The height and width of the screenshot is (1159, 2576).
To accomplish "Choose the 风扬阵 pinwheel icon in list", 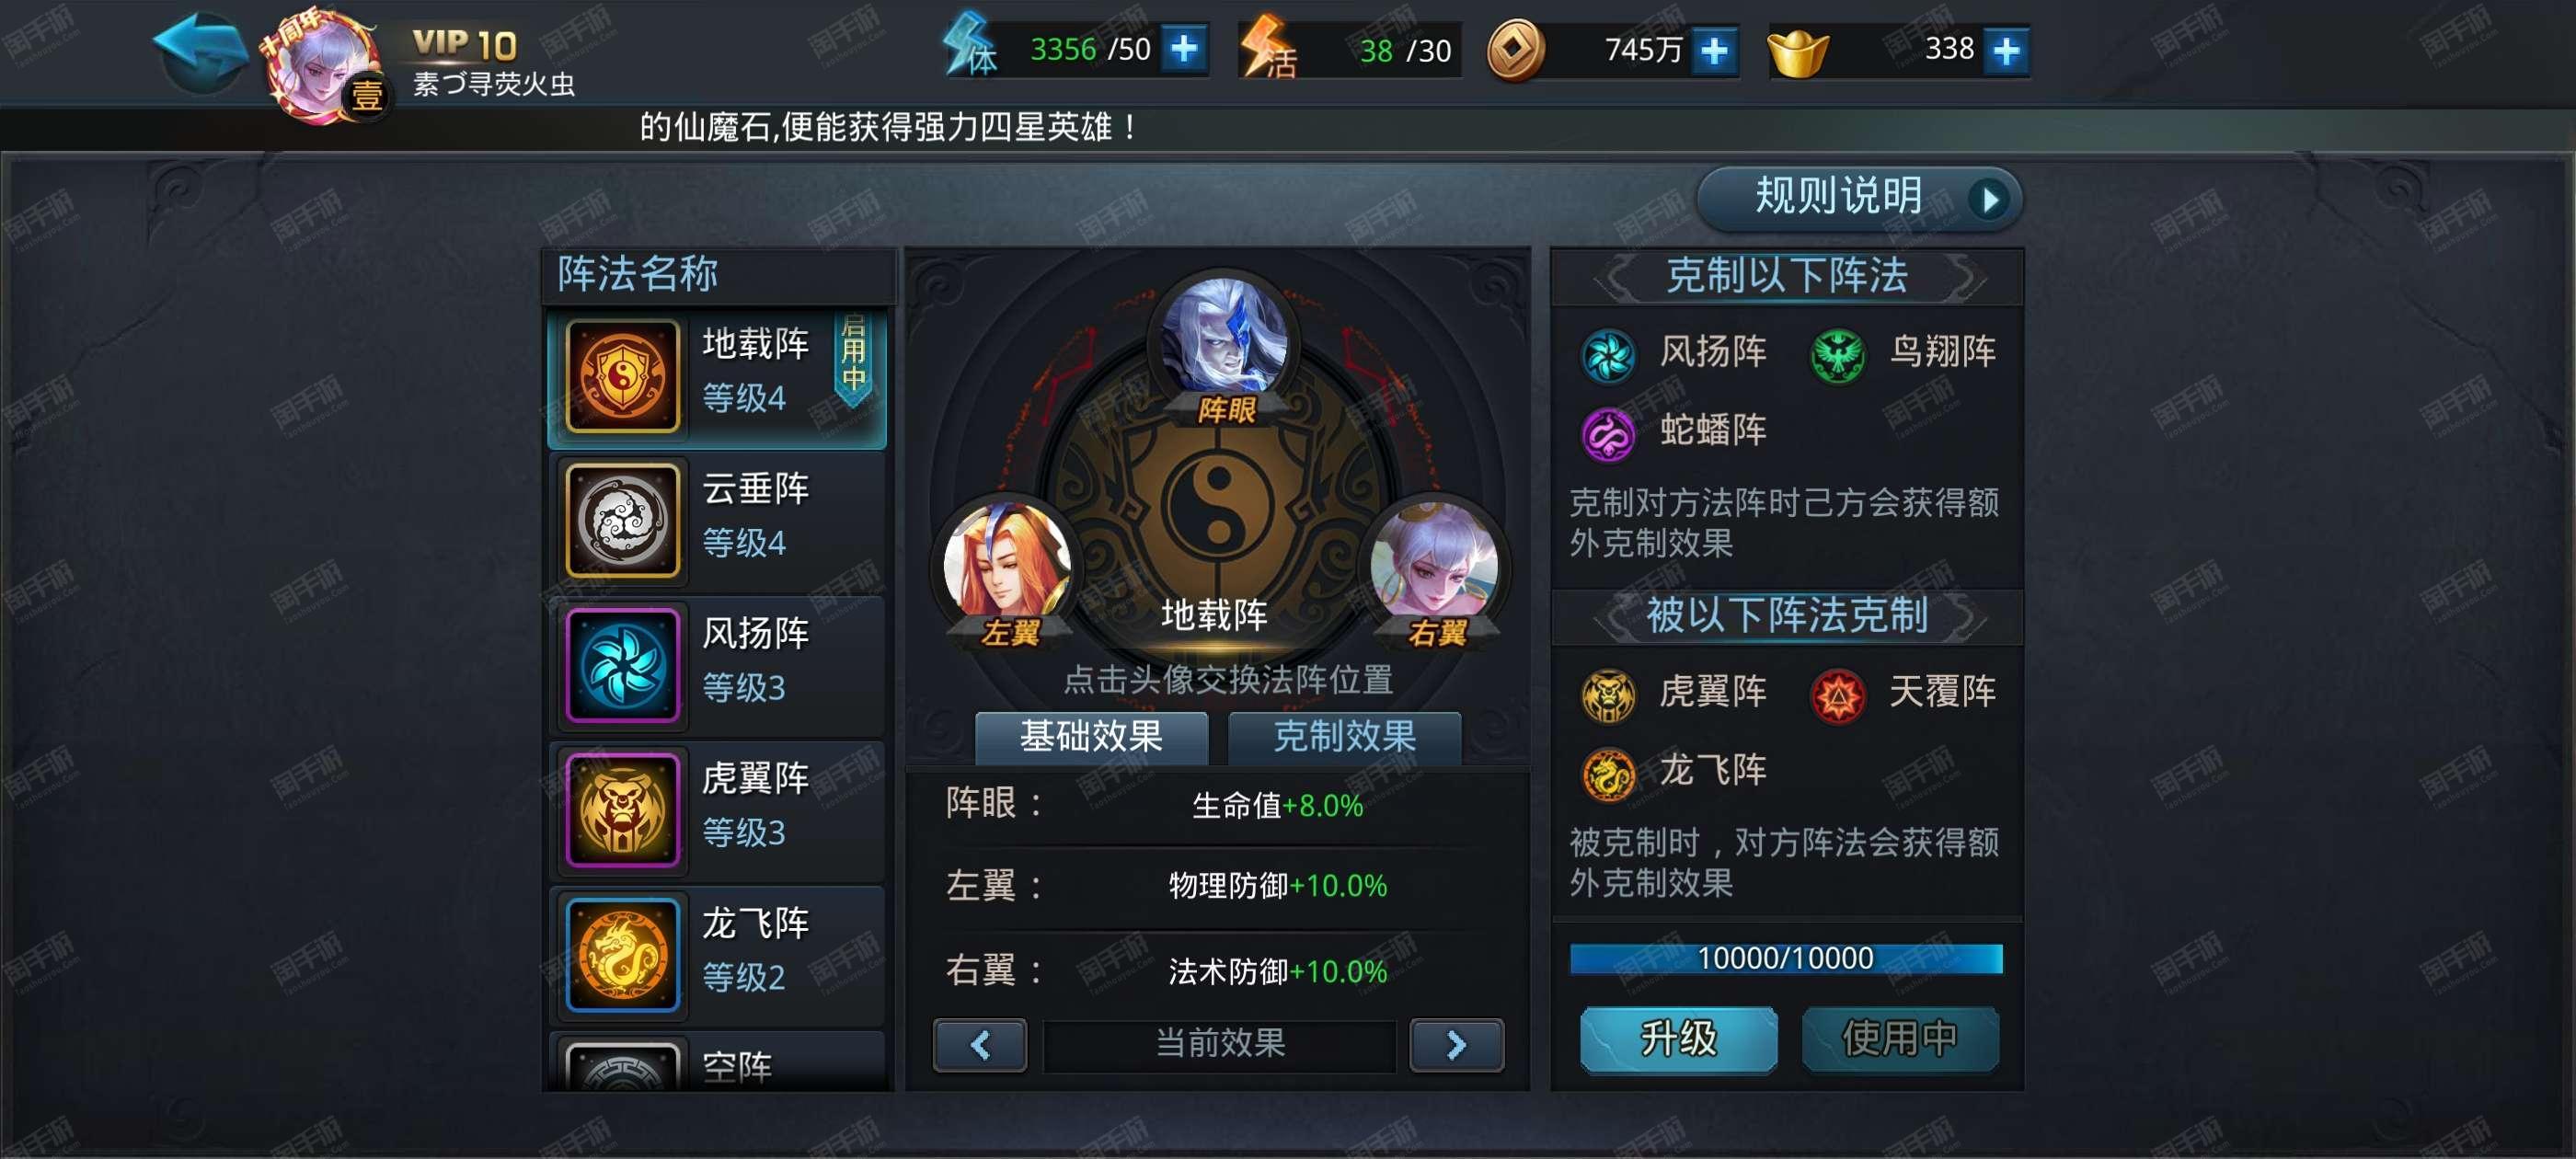I will (x=623, y=665).
